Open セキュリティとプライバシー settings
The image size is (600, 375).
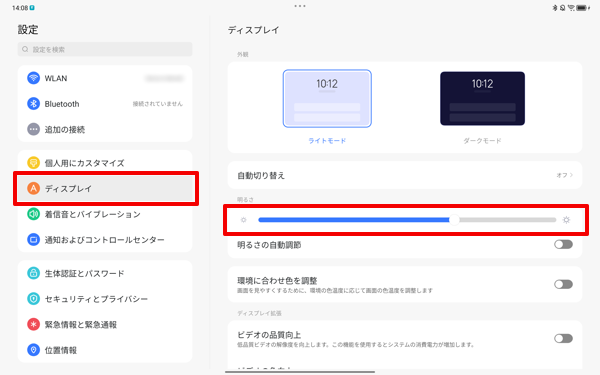click(x=105, y=299)
